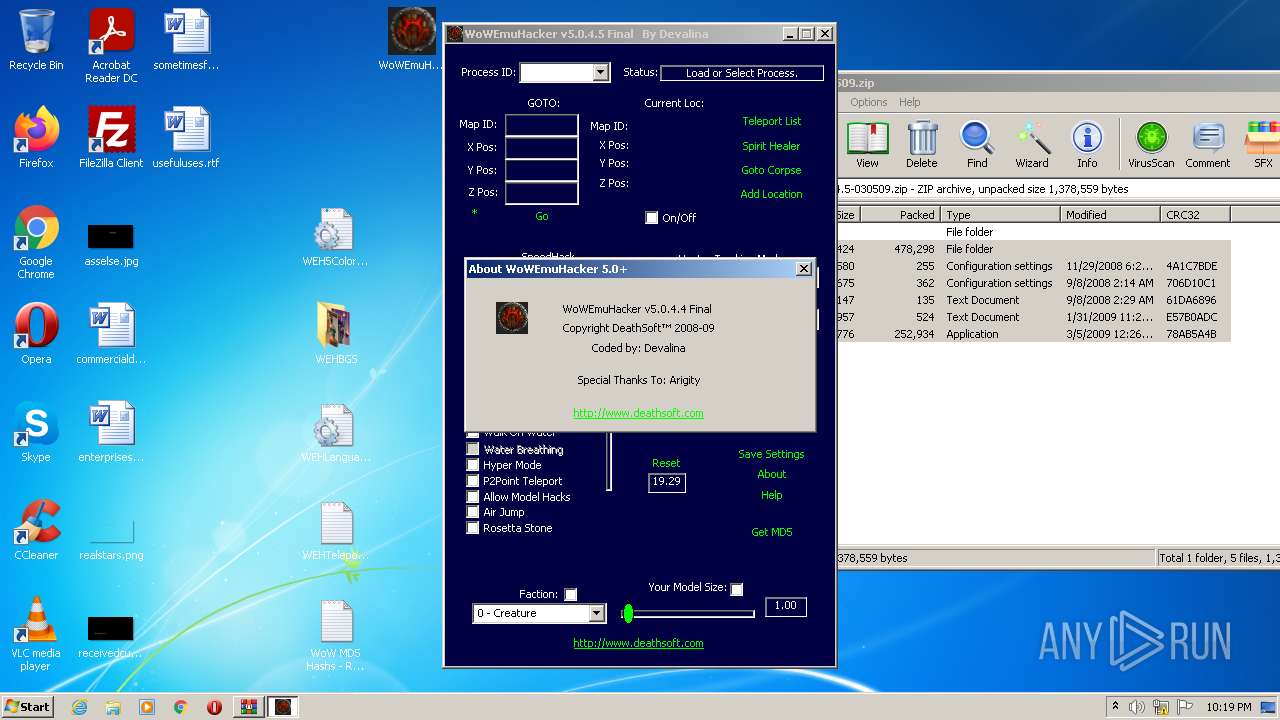This screenshot has width=1280, height=720.
Task: Click the green model size slider handle
Action: [628, 613]
